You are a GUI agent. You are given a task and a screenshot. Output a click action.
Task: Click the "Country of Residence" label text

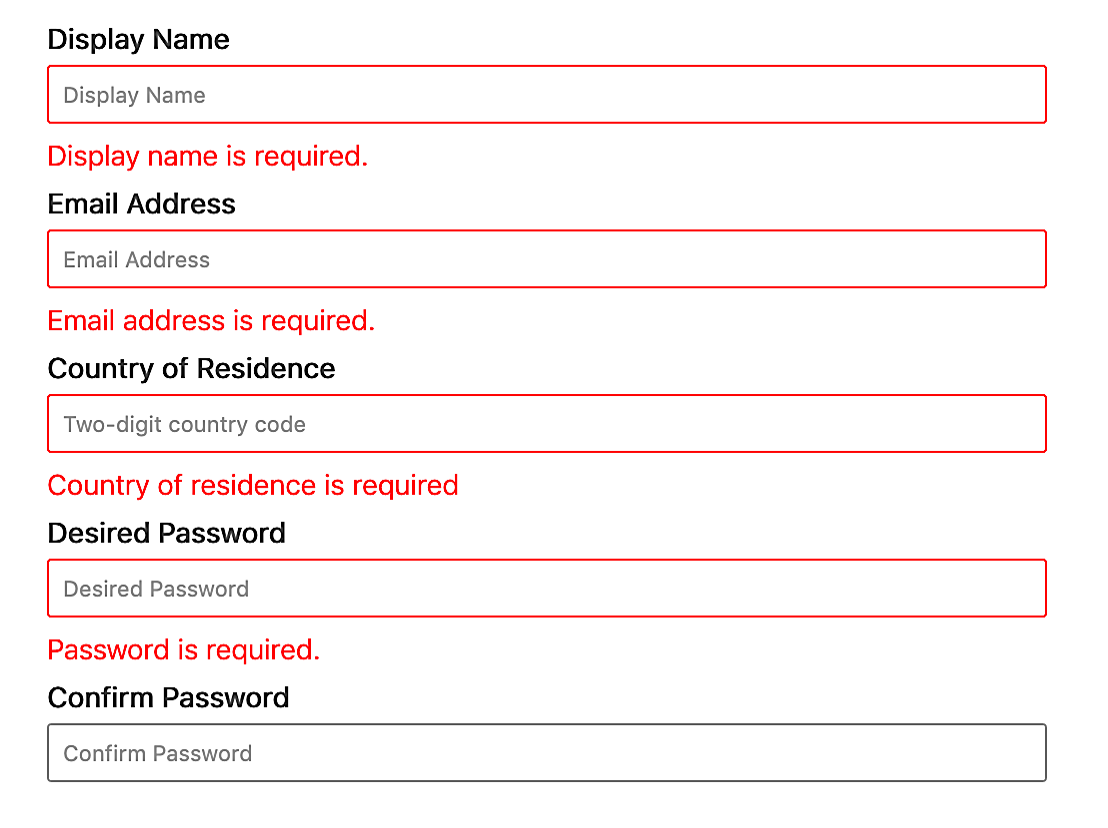pyautogui.click(x=192, y=369)
